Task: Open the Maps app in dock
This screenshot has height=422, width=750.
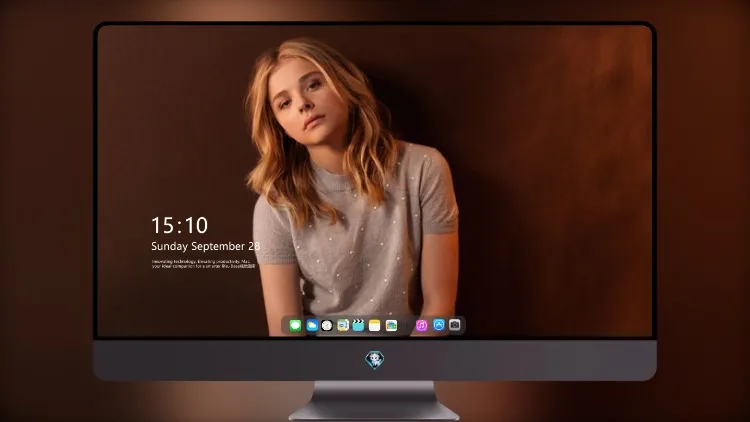Action: click(343, 325)
